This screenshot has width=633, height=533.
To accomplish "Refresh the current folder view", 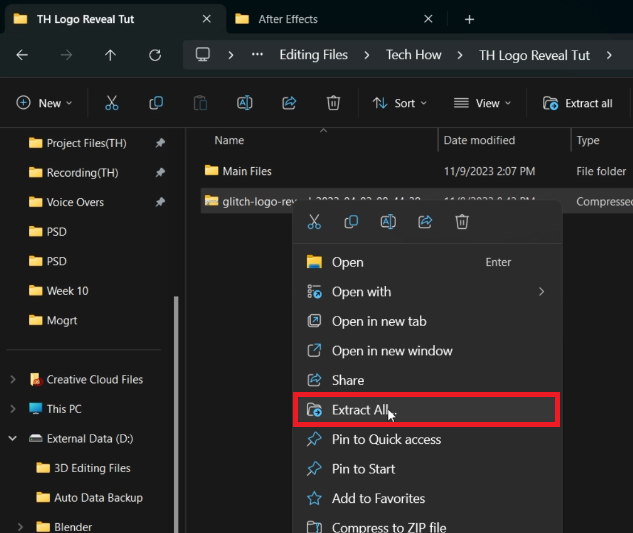I will point(154,55).
